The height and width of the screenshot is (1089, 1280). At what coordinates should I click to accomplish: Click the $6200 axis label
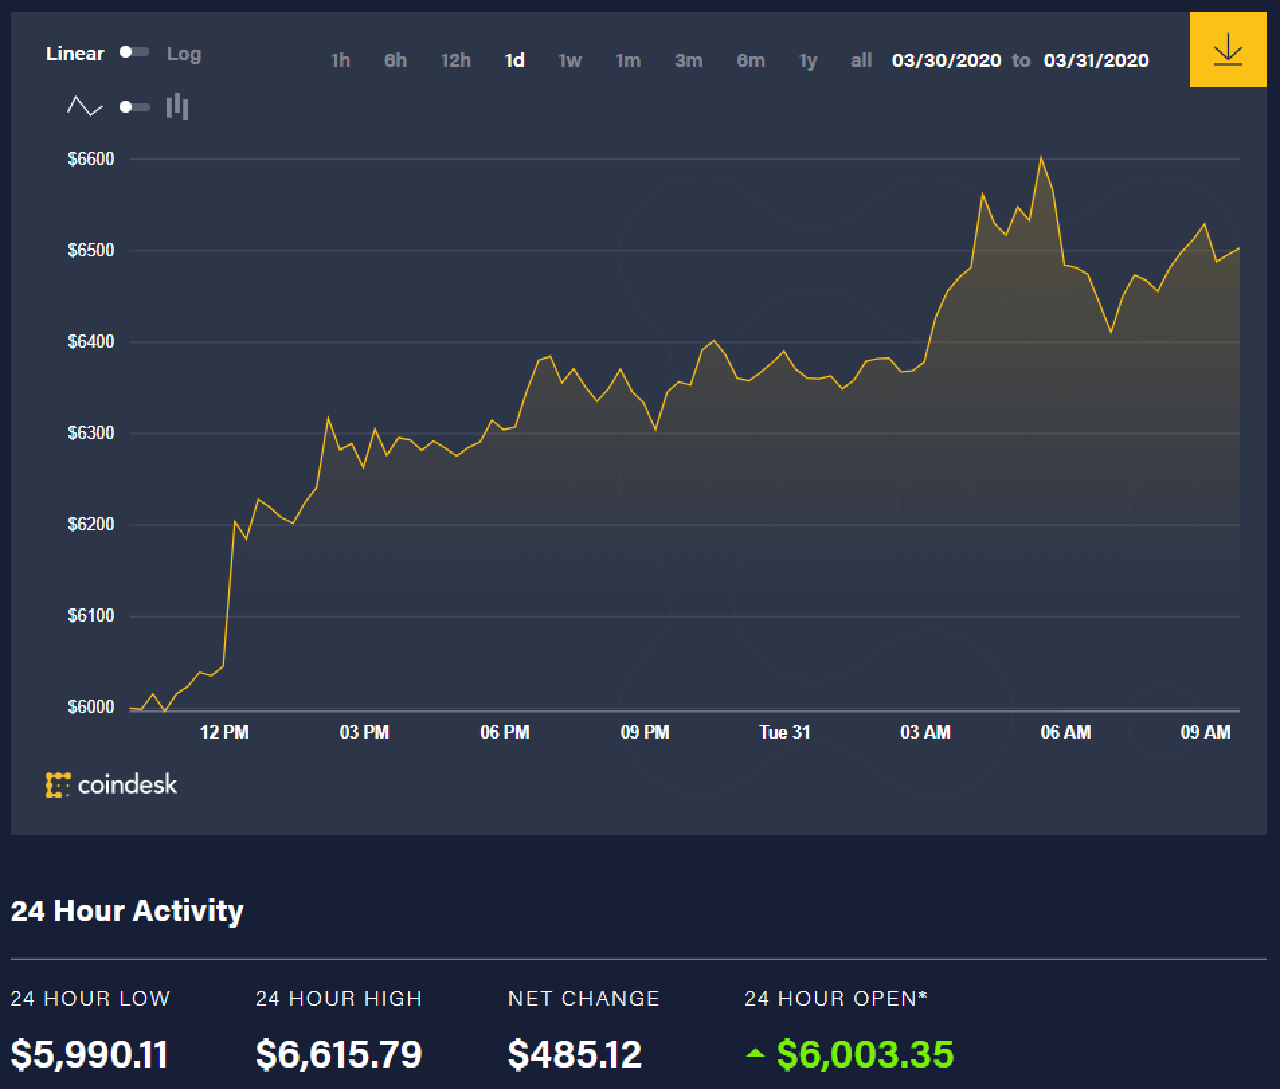[x=91, y=524]
